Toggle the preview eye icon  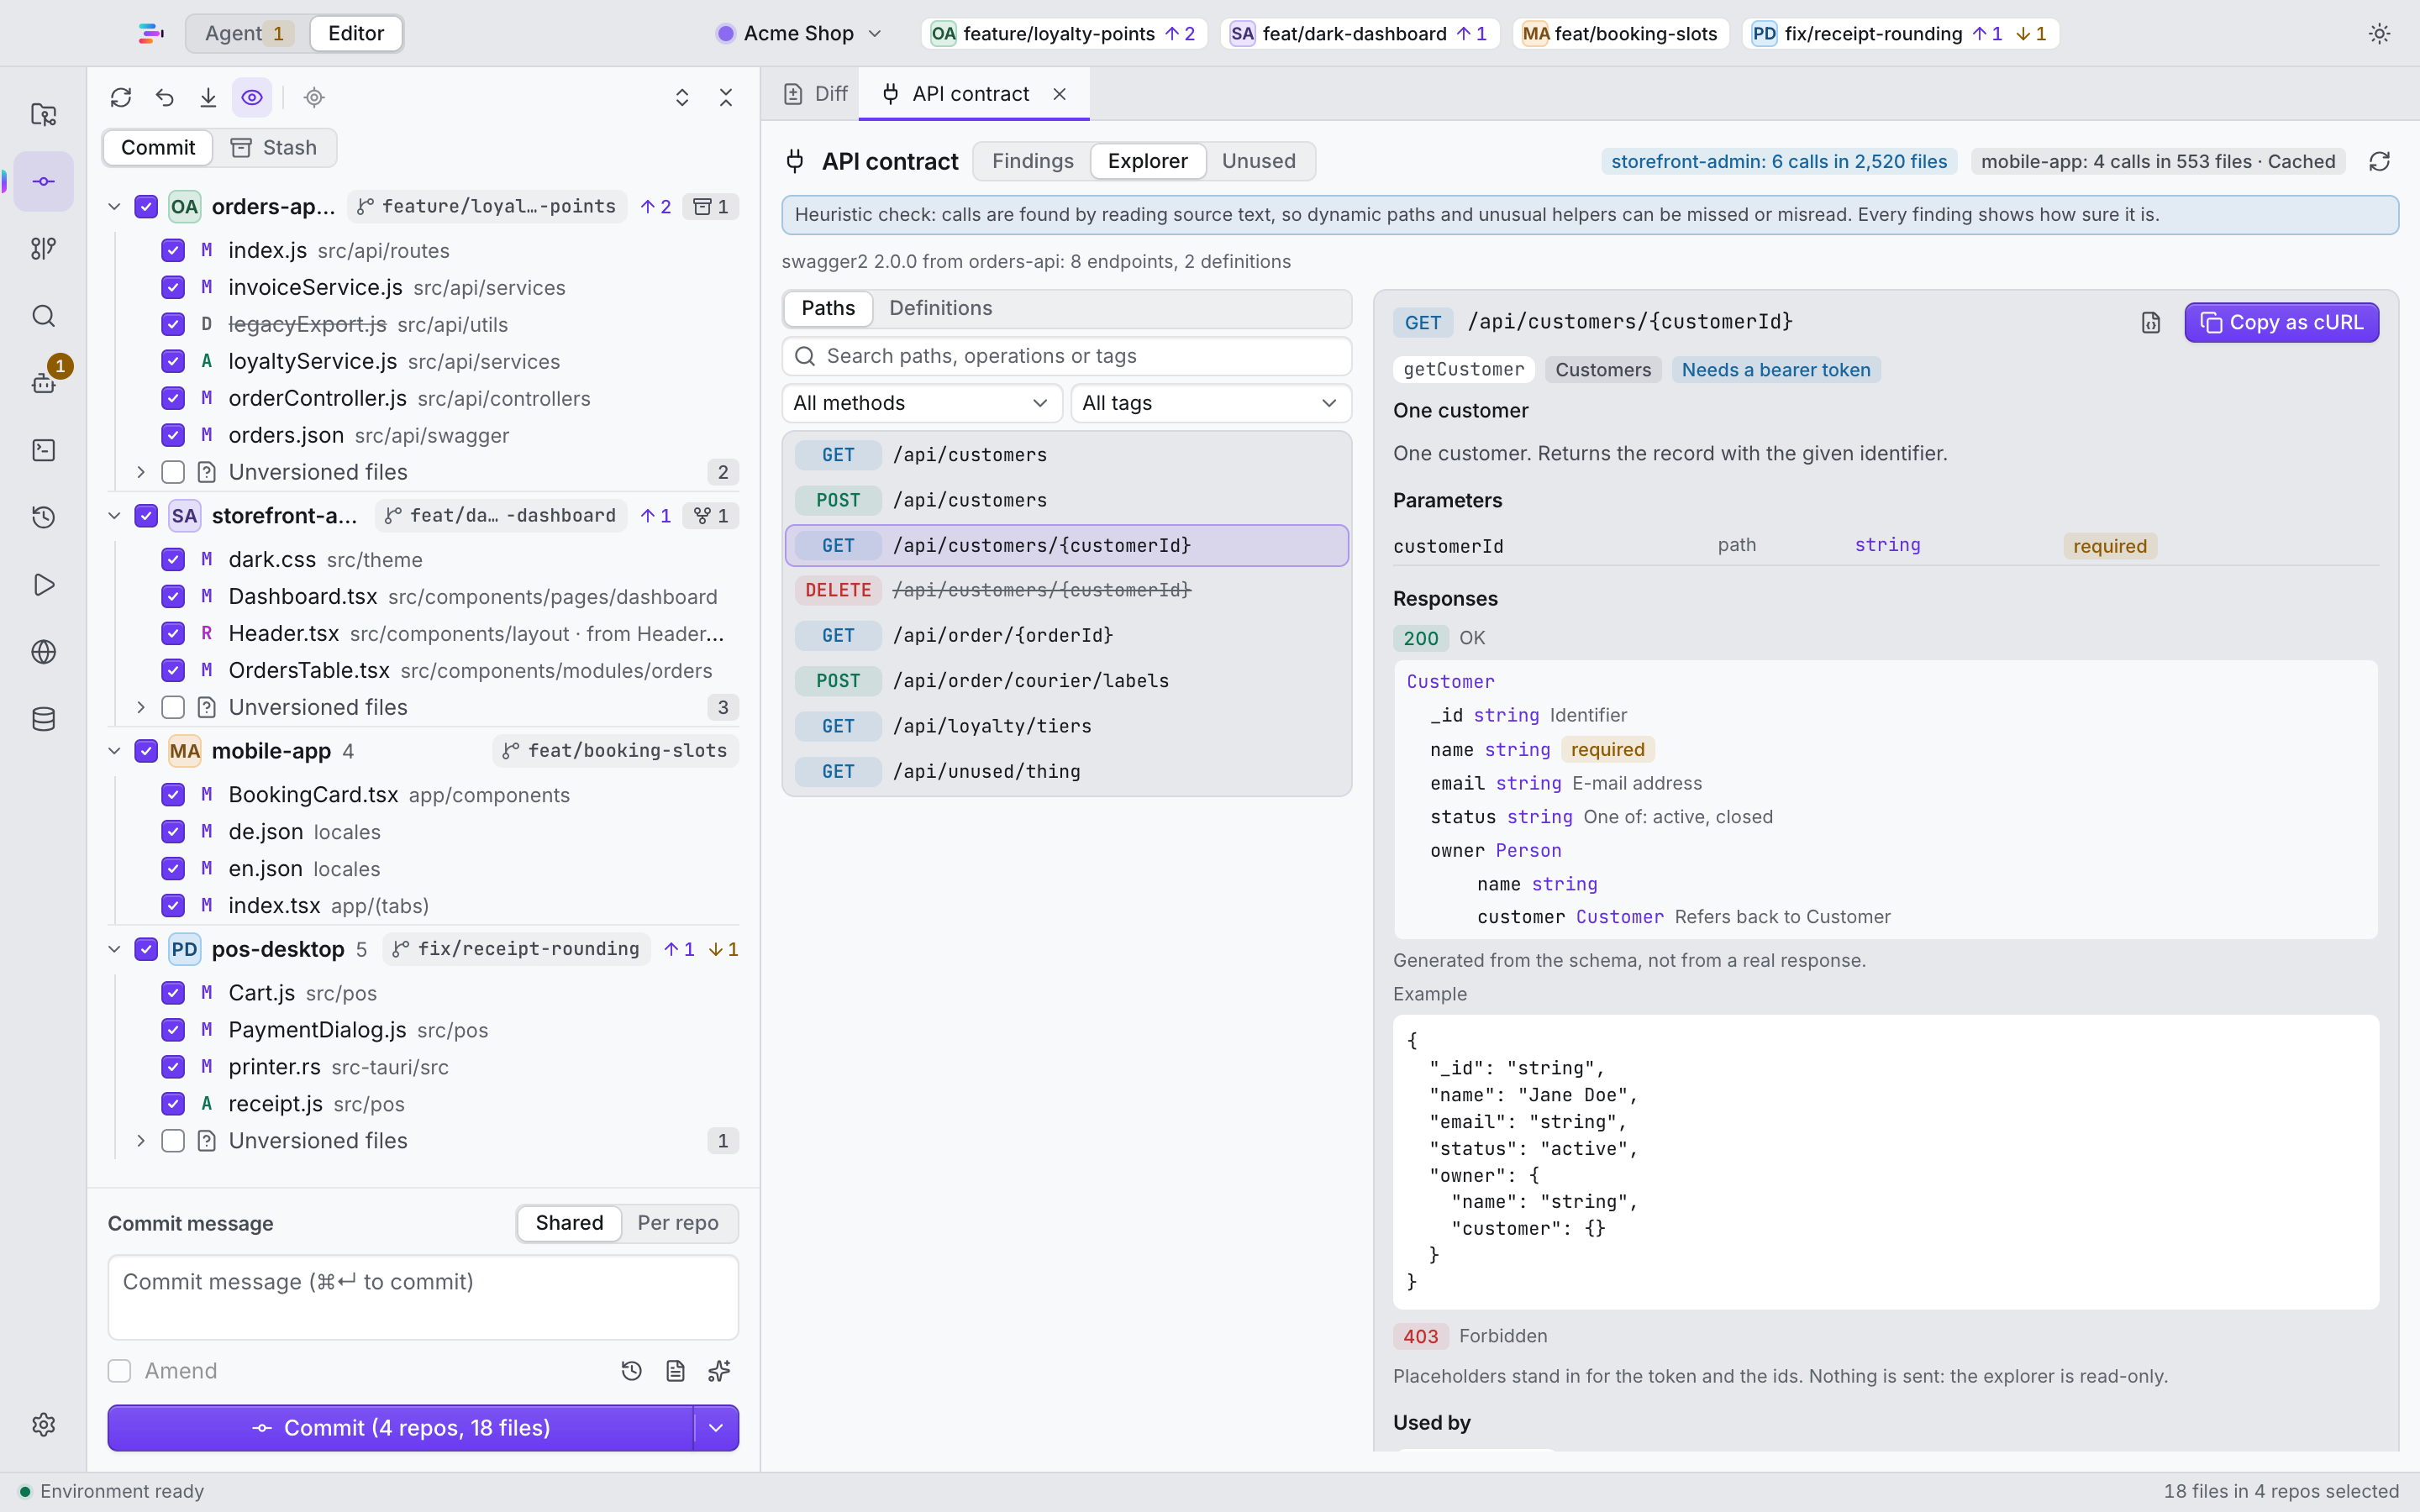coord(252,97)
